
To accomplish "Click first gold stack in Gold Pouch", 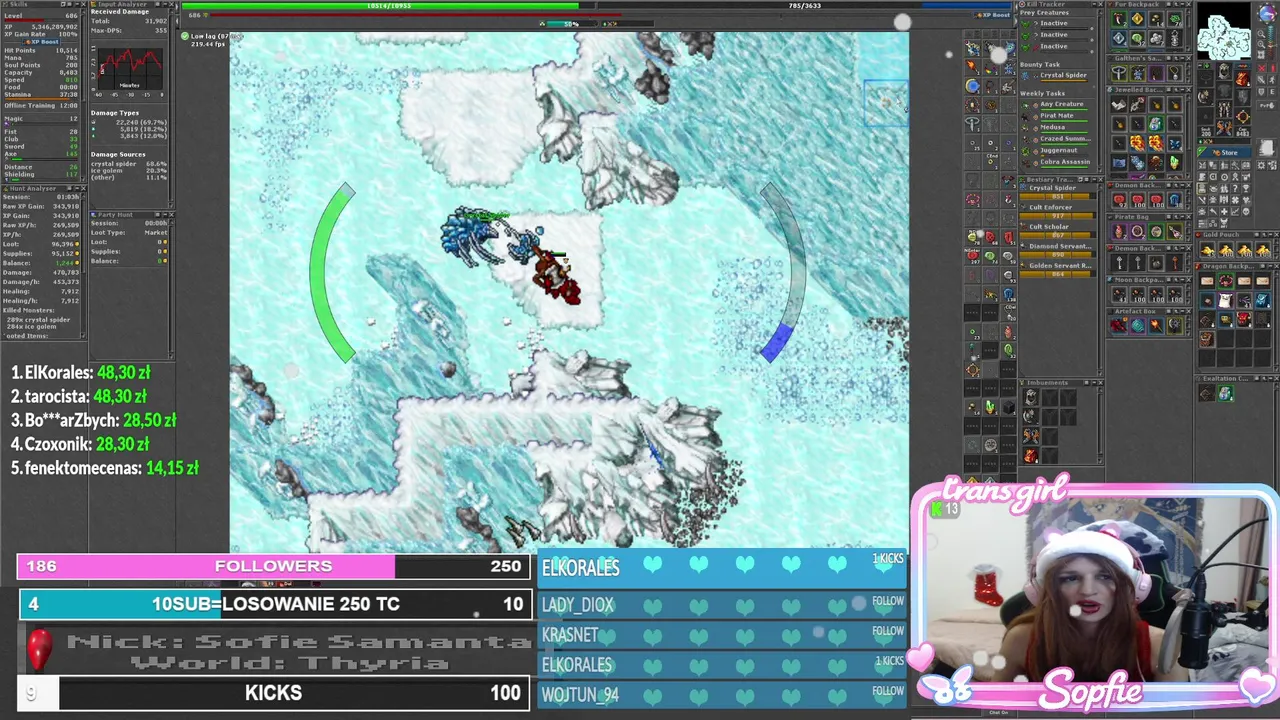I will (1208, 250).
